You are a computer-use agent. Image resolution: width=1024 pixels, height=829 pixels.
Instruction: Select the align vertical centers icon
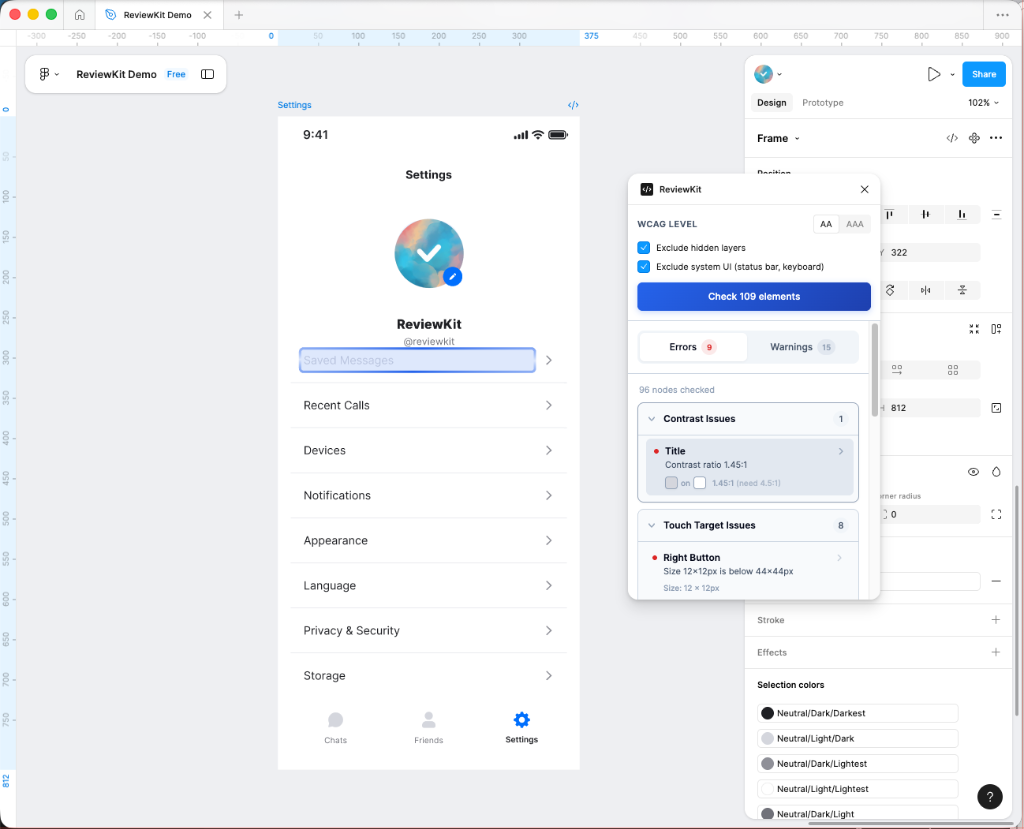pyautogui.click(x=925, y=214)
